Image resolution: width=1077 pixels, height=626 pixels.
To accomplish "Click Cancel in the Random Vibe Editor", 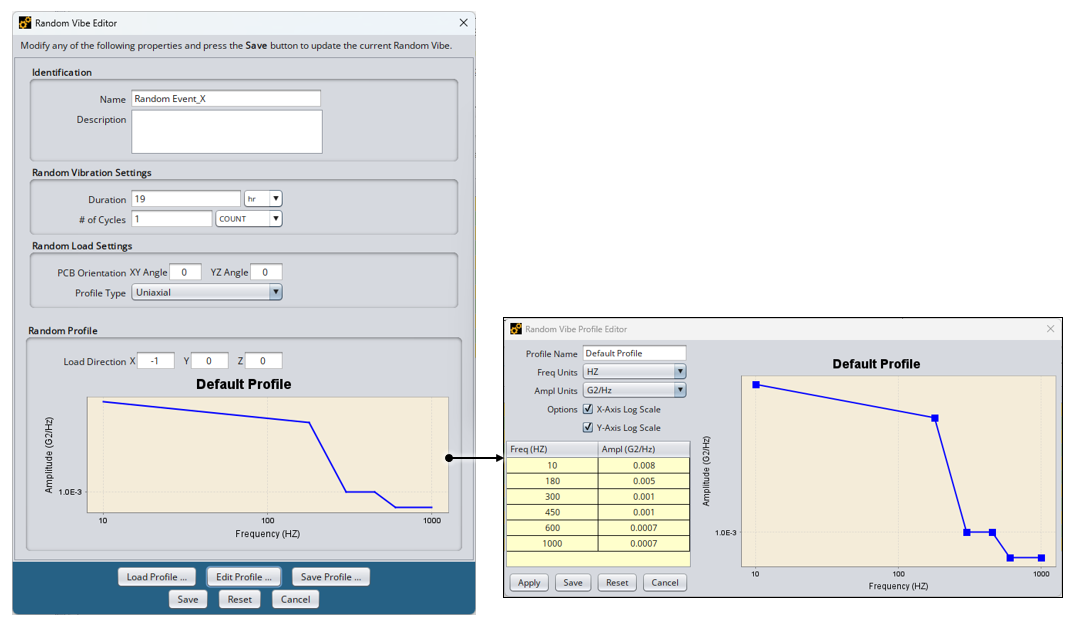I will point(295,599).
